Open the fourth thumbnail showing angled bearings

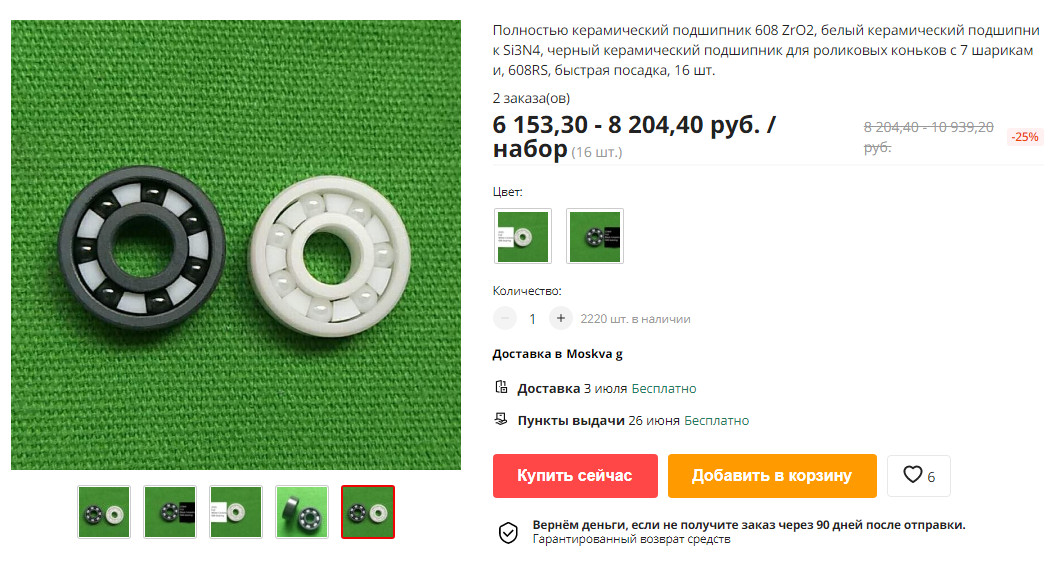click(x=302, y=512)
